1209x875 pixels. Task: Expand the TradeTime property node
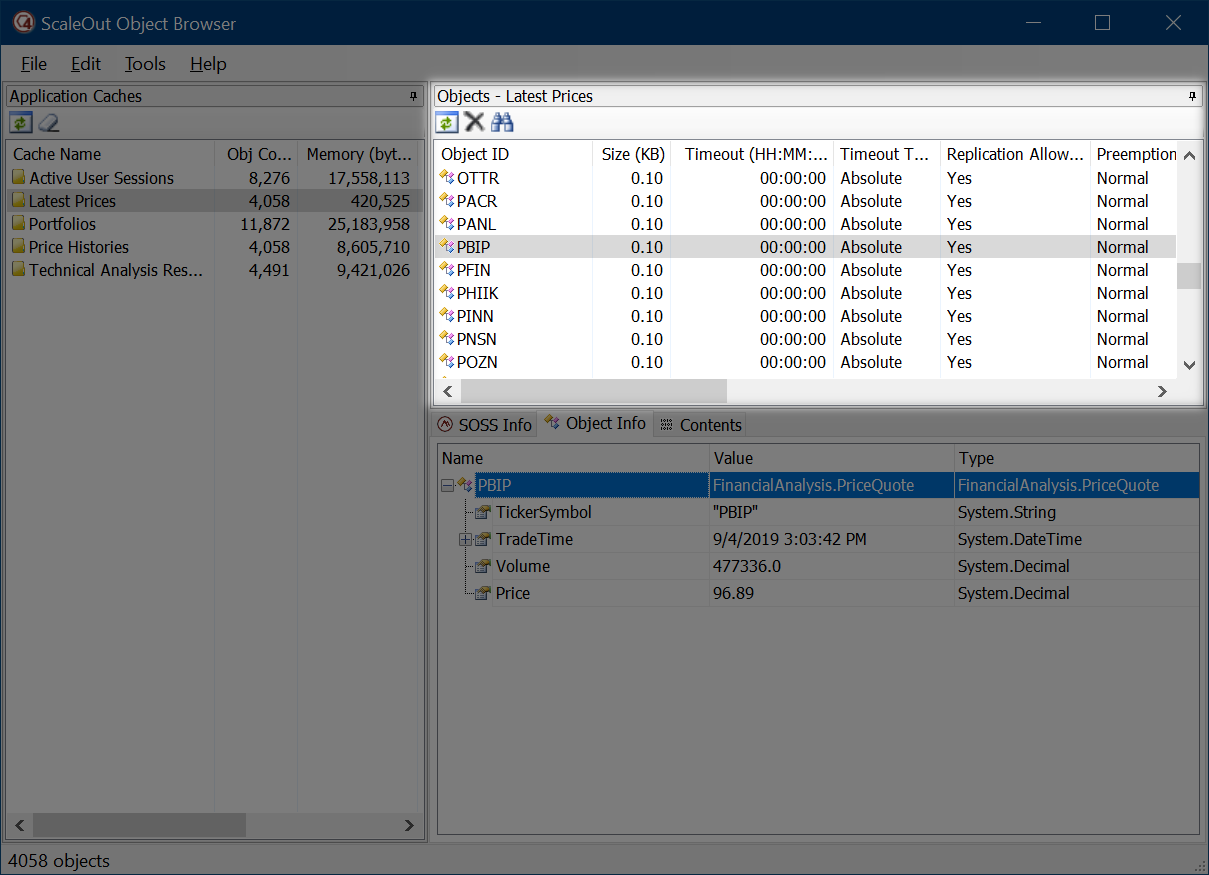[465, 540]
